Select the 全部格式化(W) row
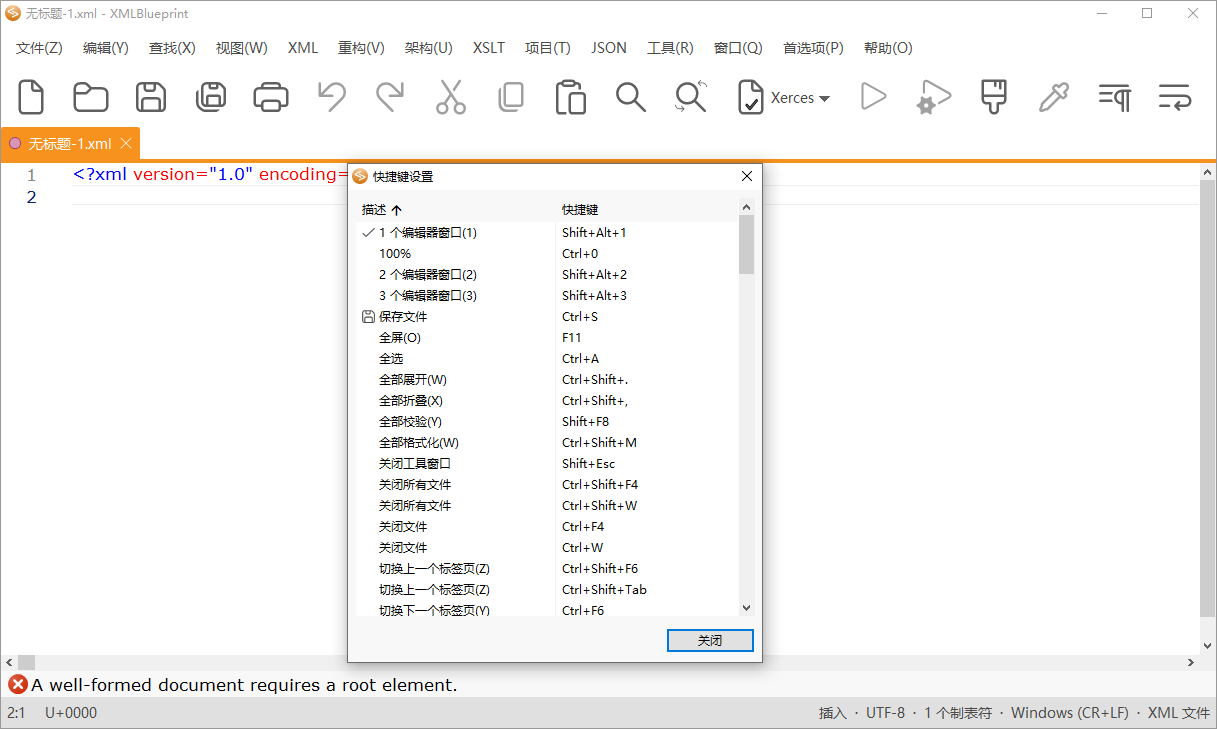This screenshot has height=729, width=1217. (547, 442)
